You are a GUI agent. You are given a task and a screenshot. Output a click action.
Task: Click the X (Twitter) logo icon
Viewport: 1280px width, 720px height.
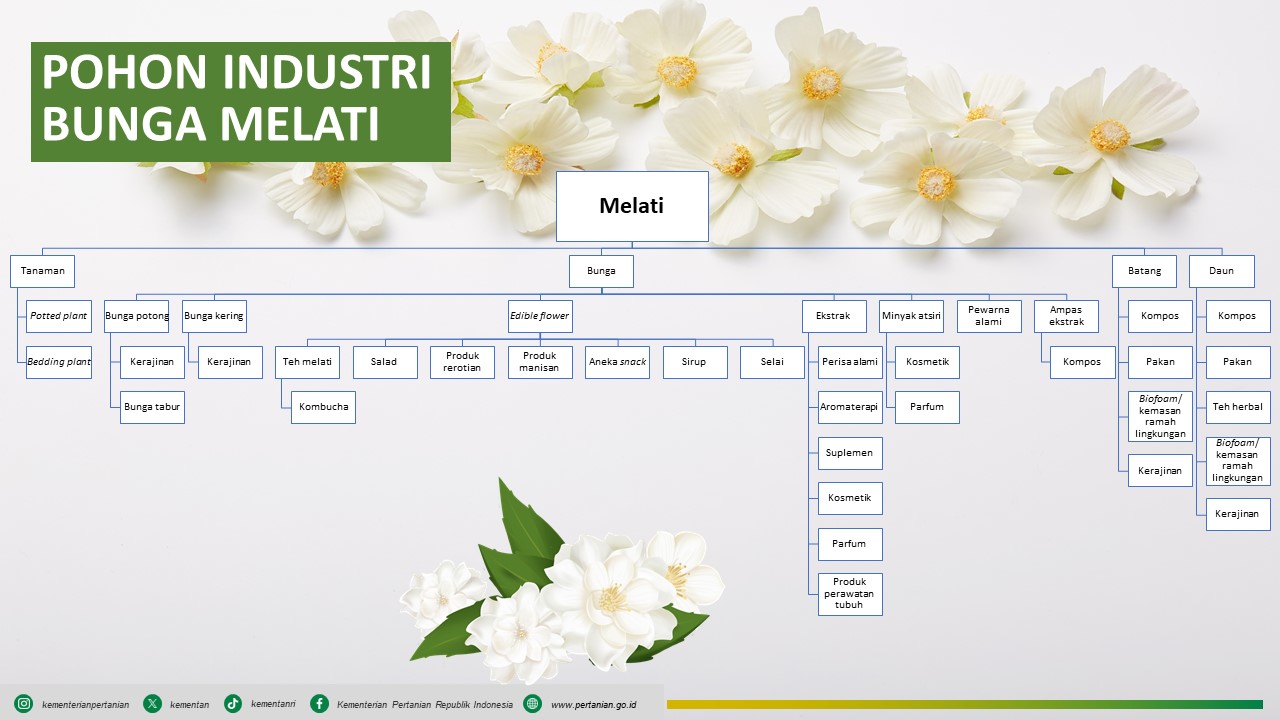coord(152,704)
